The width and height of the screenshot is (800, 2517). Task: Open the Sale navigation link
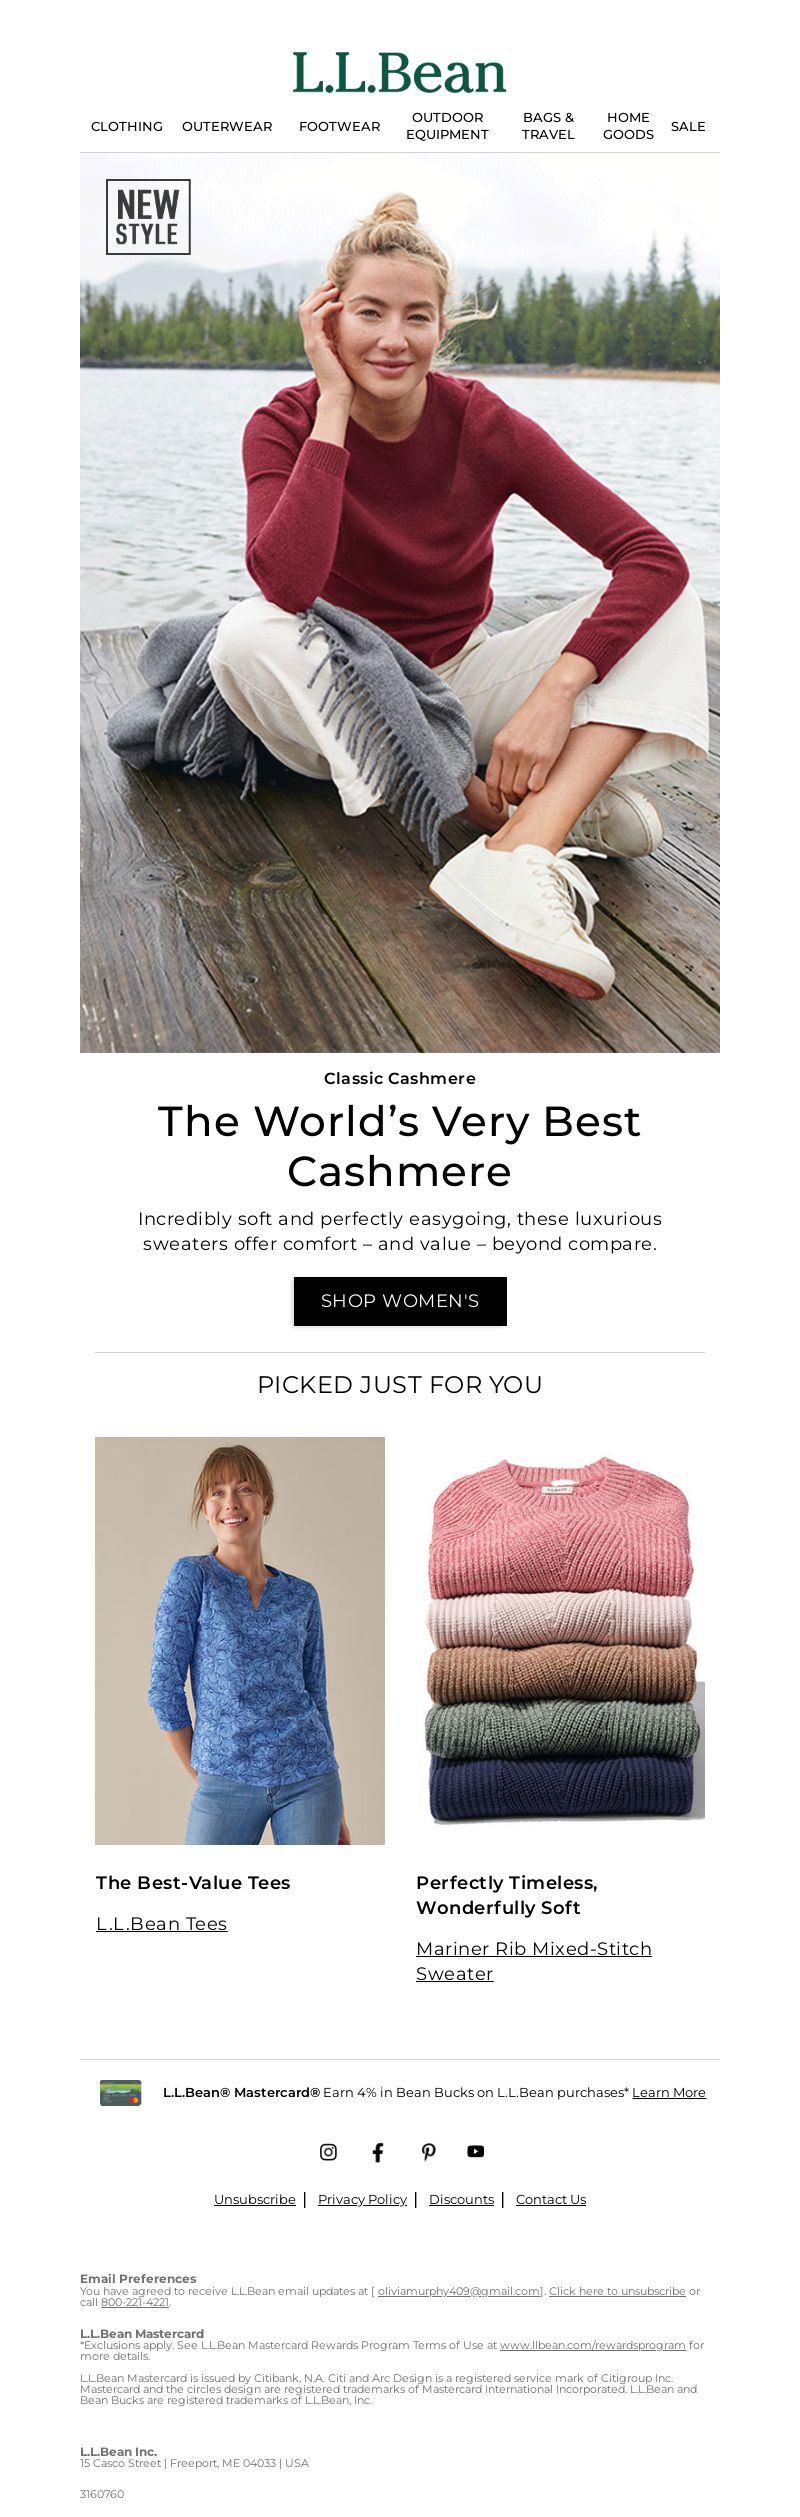click(688, 126)
